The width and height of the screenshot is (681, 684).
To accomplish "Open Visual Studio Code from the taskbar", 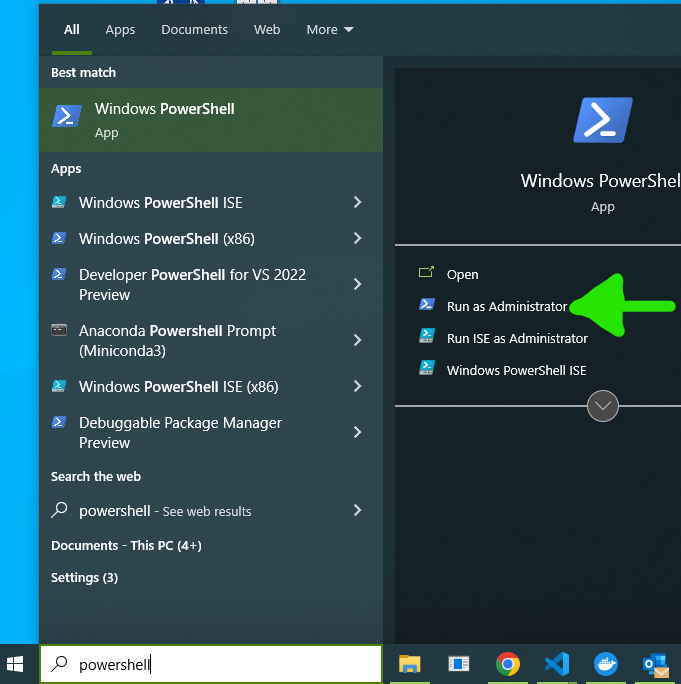I will tap(557, 664).
